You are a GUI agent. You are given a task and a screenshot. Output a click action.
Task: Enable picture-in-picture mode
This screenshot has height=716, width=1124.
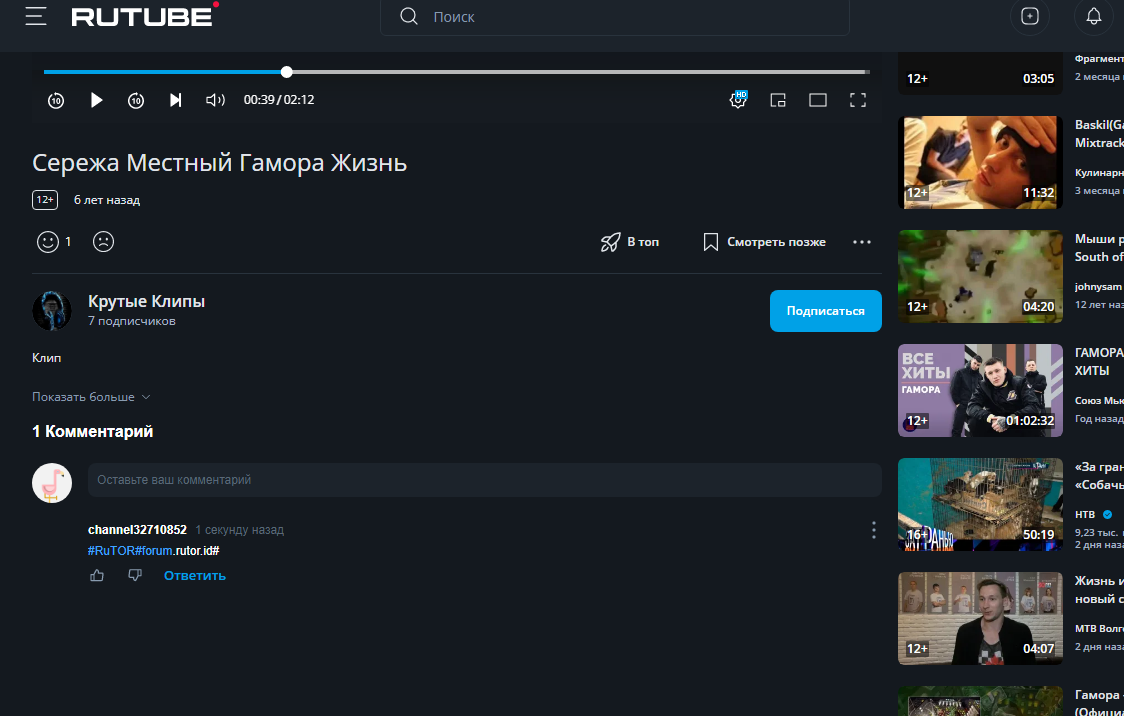pos(778,100)
